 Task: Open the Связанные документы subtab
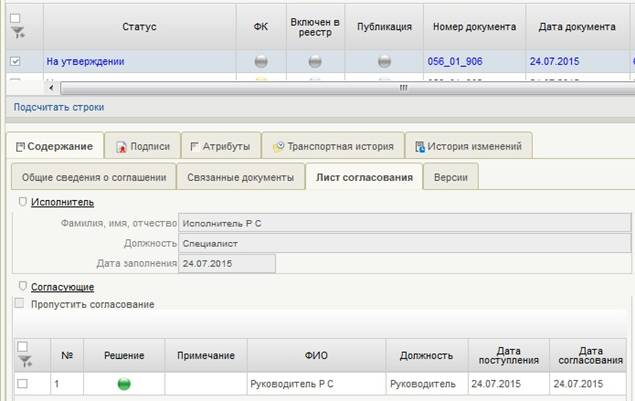[241, 178]
